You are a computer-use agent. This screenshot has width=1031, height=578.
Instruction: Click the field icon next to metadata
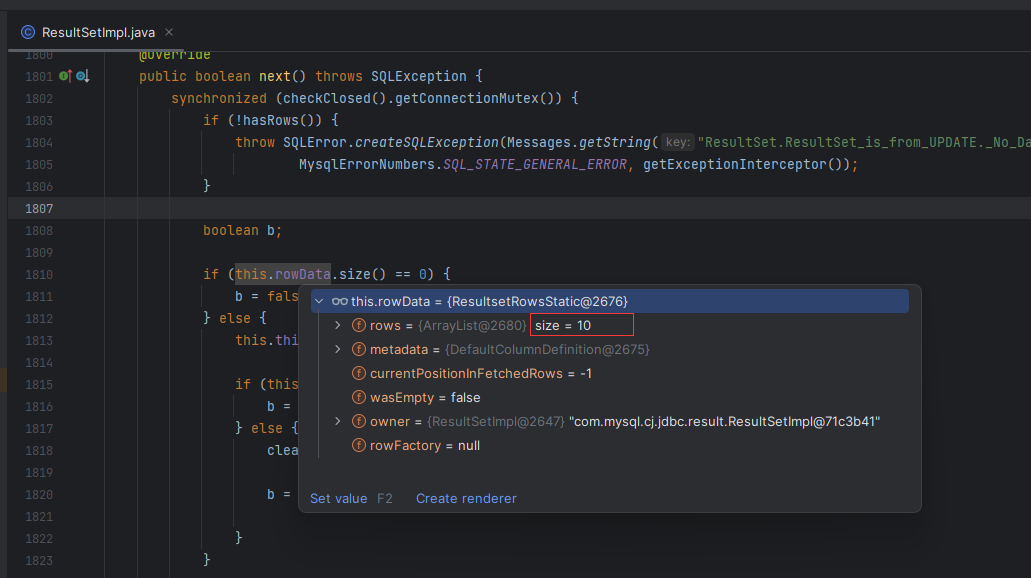(x=358, y=350)
